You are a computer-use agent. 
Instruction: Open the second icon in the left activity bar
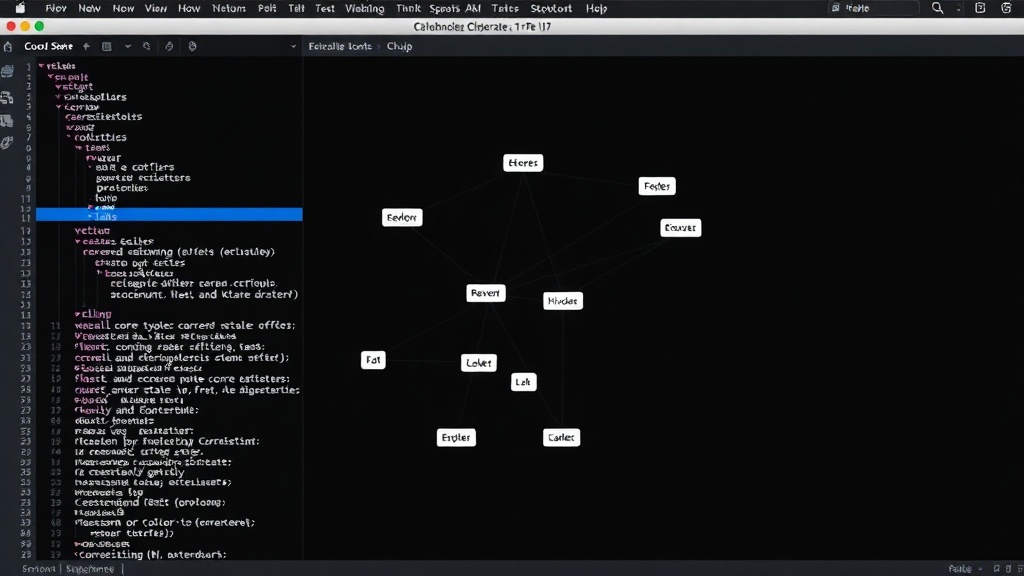tap(7, 97)
